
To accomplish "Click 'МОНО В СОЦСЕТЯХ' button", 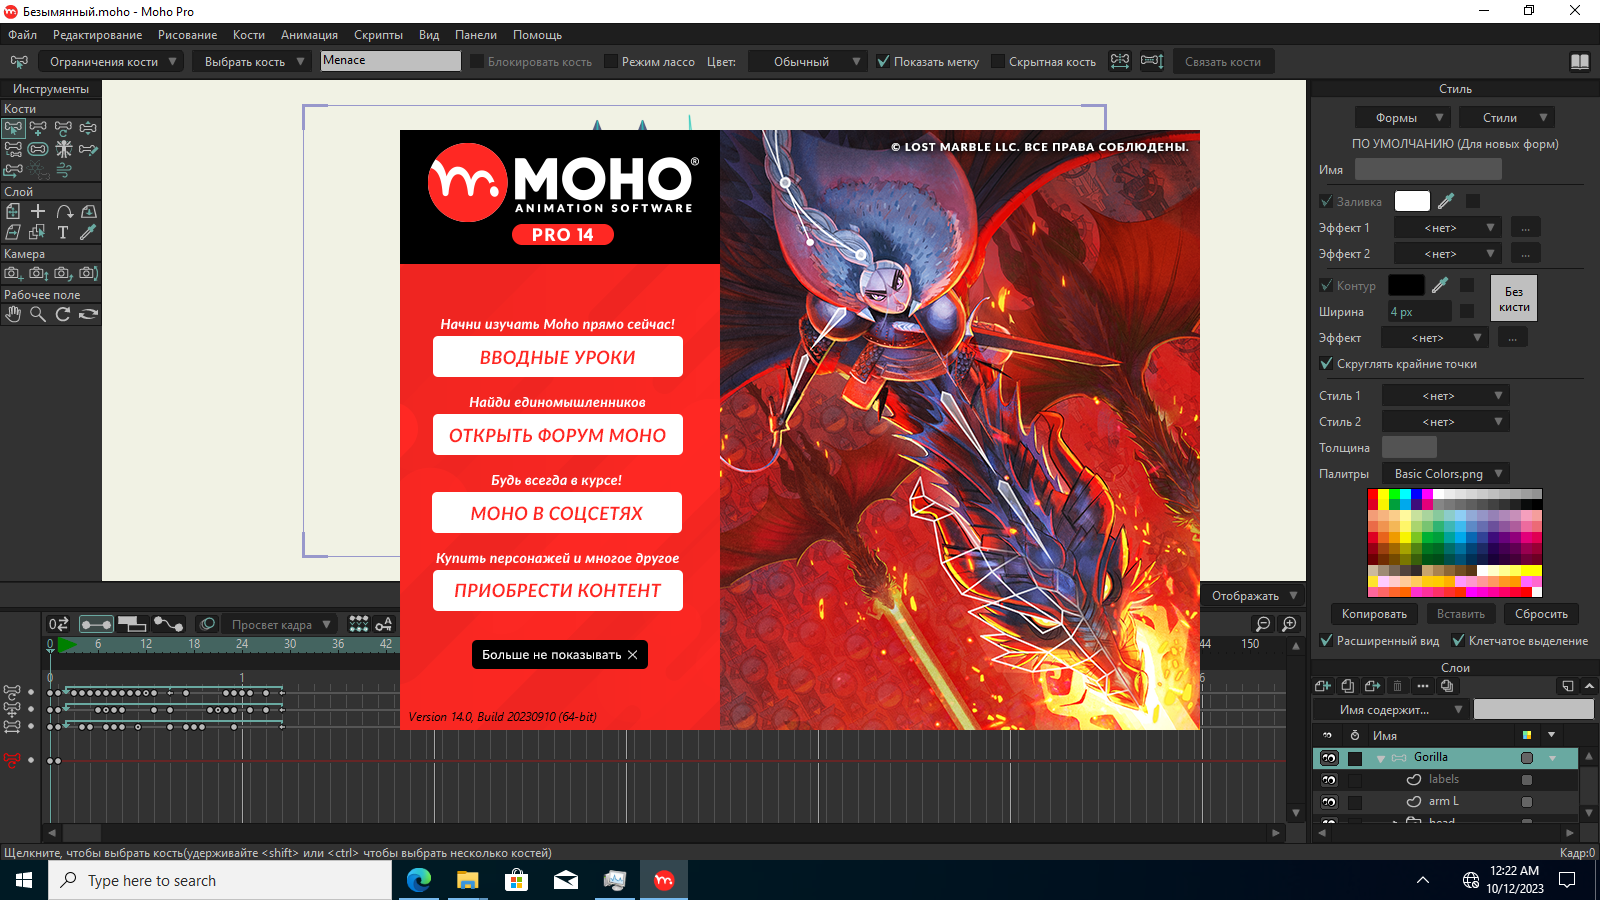I will [x=557, y=513].
